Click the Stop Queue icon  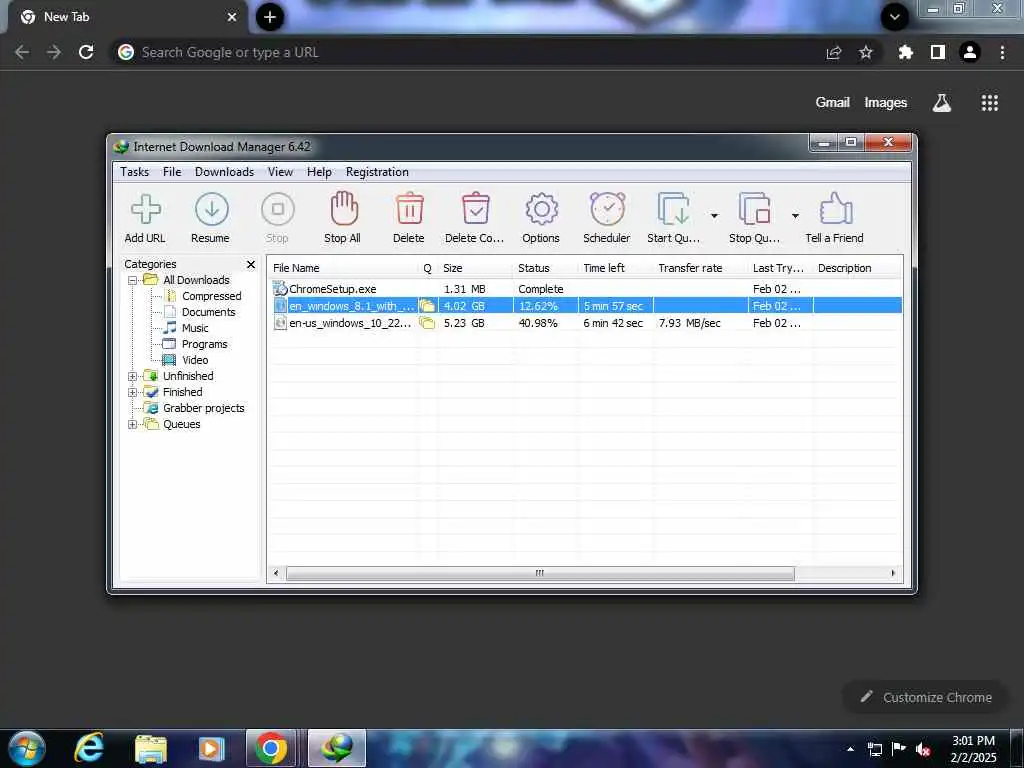(754, 218)
